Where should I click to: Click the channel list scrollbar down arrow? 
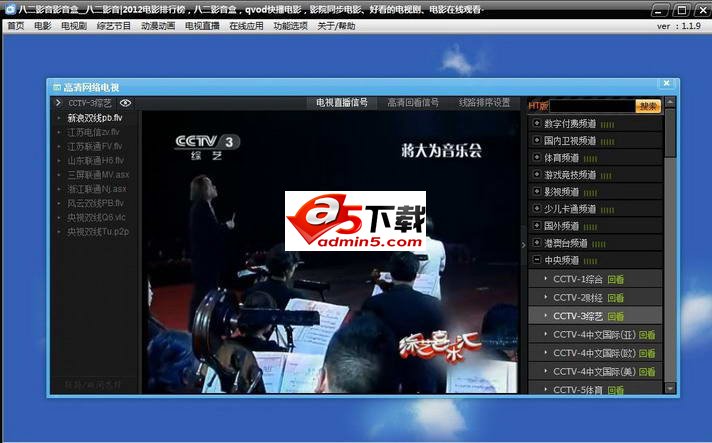(670, 388)
